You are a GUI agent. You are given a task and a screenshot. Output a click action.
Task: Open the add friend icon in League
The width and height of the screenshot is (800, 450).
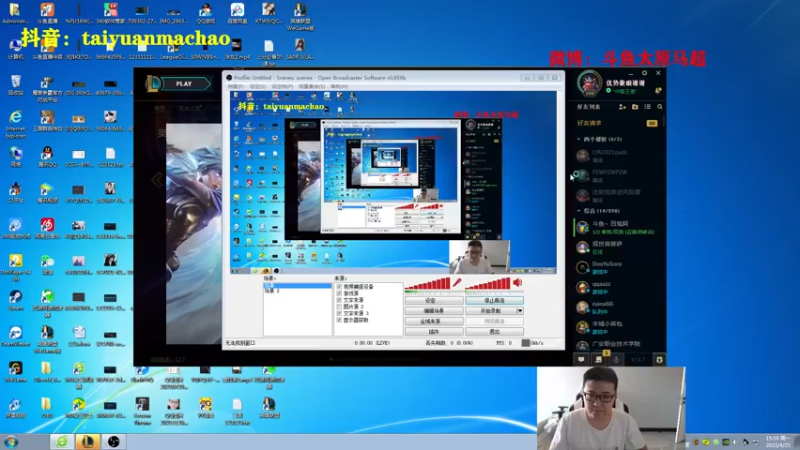click(622, 107)
